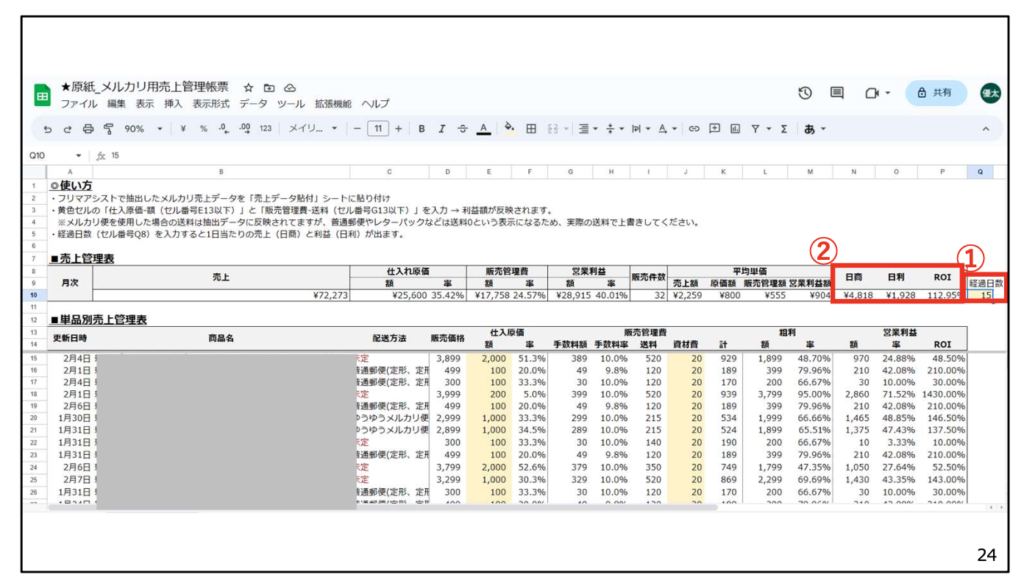Apply strikethrough formatting
Image resolution: width=1024 pixels, height=586 pixels.
[462, 129]
